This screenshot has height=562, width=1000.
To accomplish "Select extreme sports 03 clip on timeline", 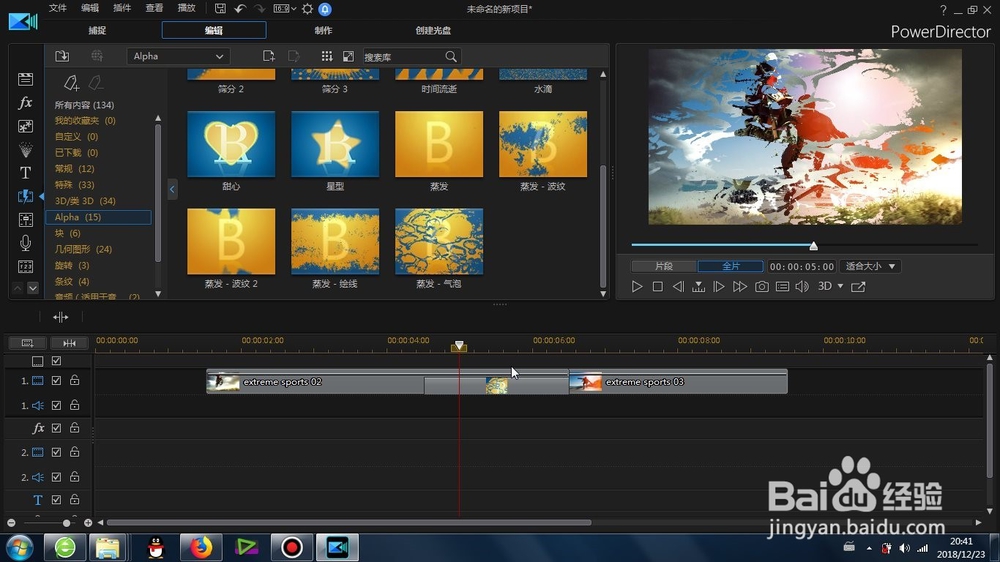I will pyautogui.click(x=678, y=381).
